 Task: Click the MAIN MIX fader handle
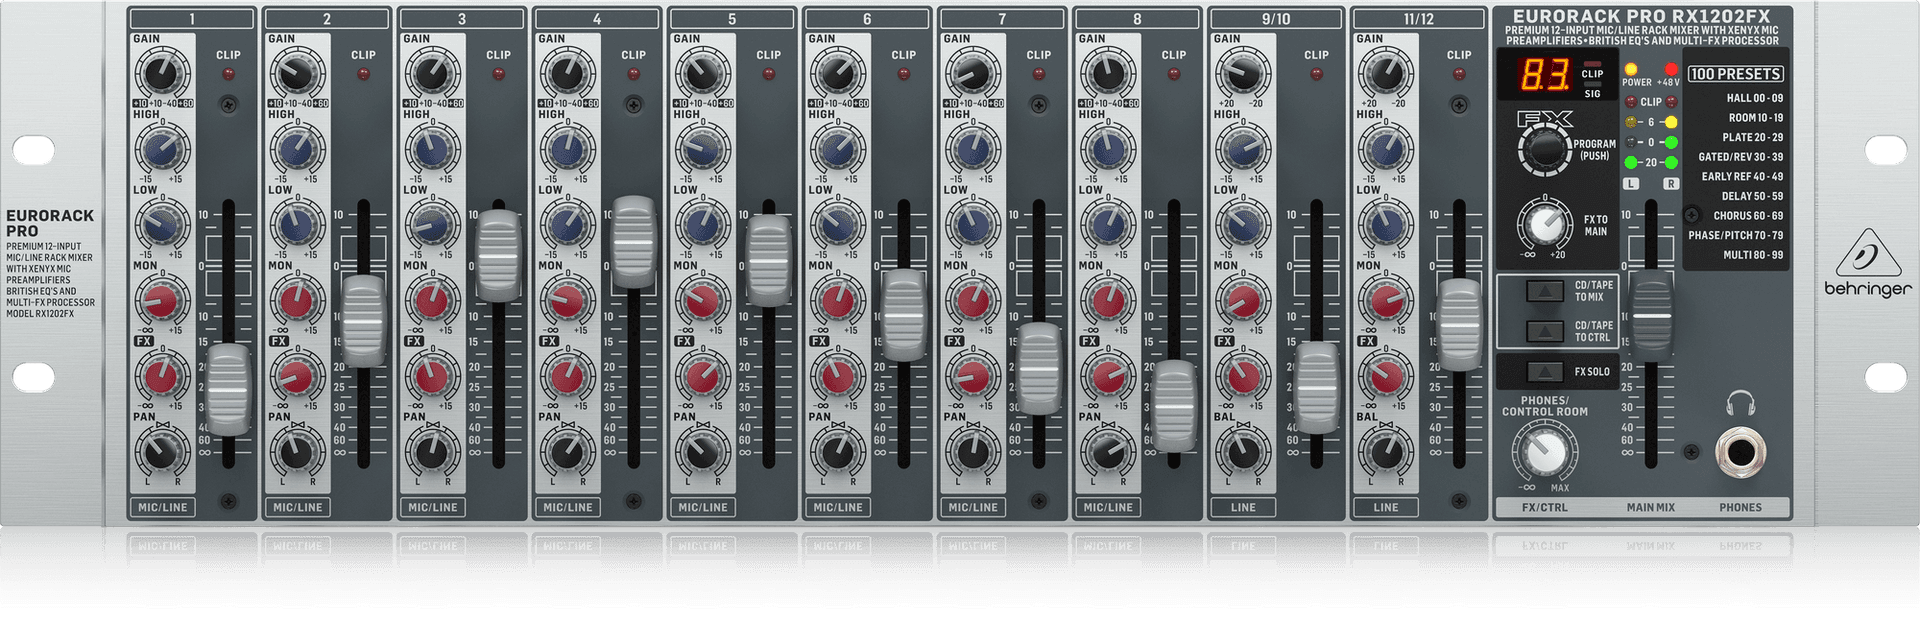tap(1651, 315)
